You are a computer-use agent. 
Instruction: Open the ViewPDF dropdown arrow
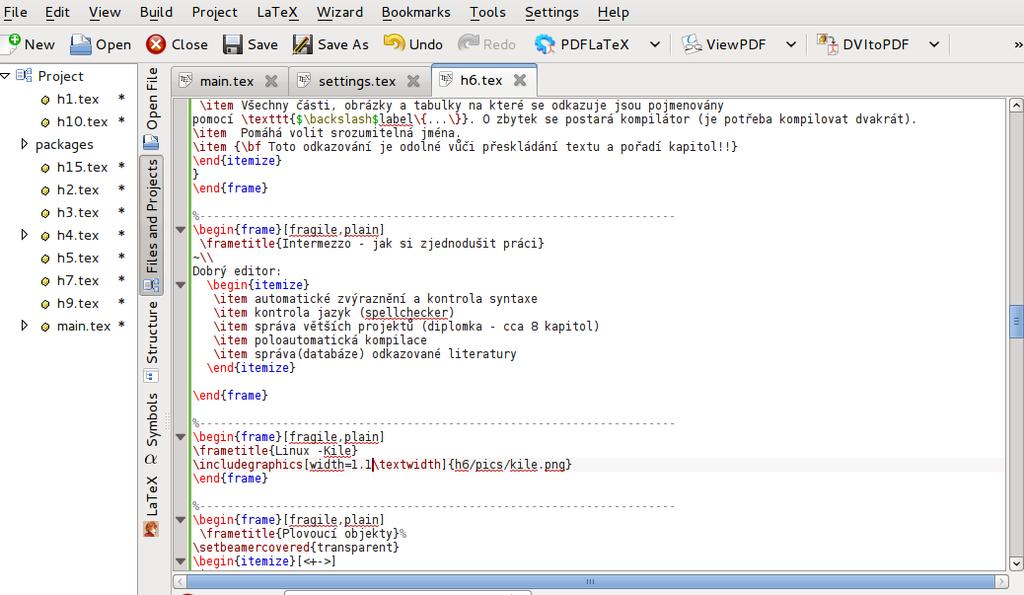[791, 44]
